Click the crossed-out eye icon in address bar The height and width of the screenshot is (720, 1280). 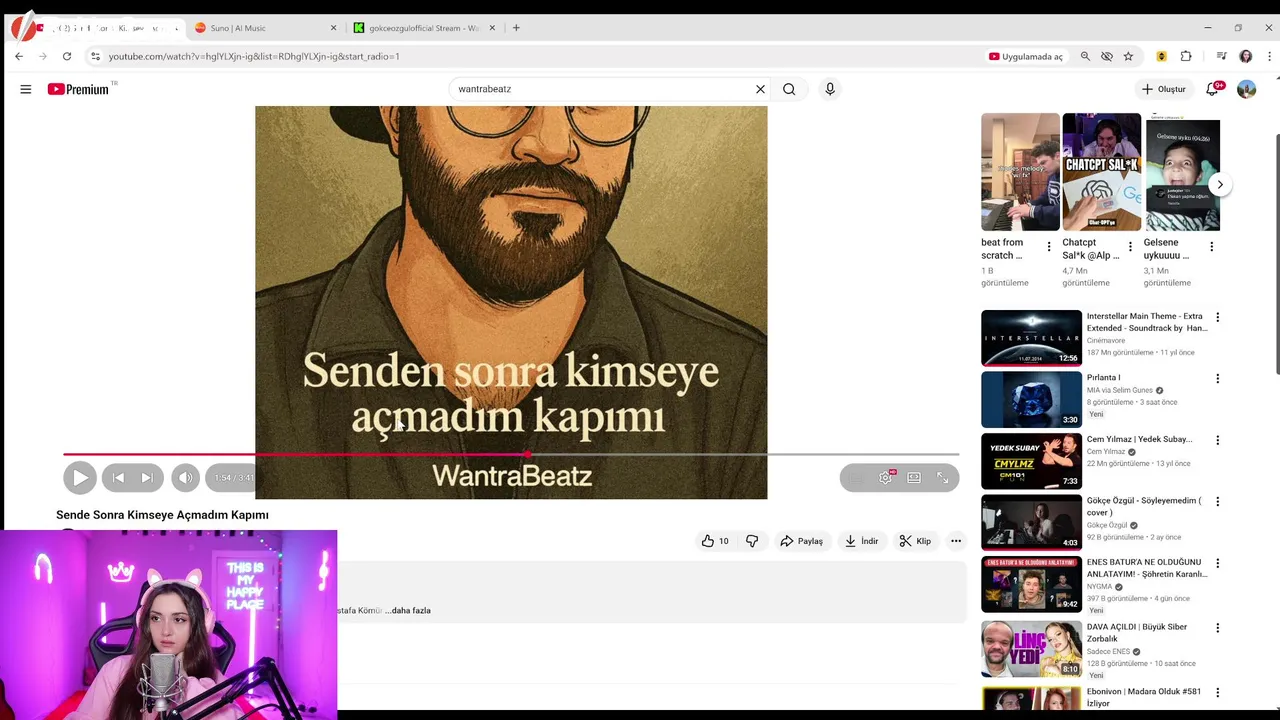point(1107,56)
